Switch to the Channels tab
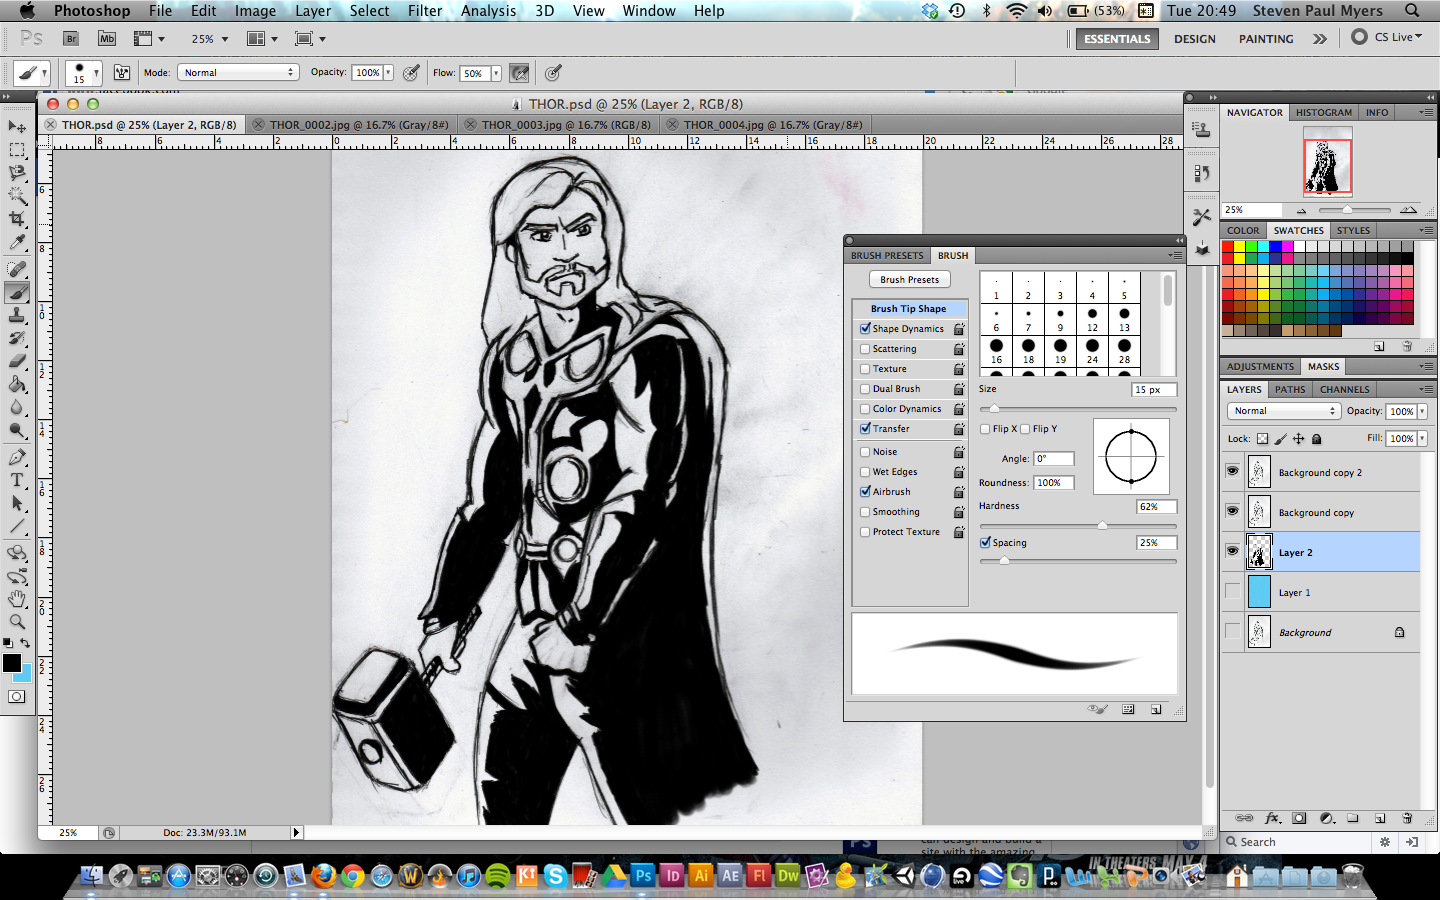 (1344, 389)
